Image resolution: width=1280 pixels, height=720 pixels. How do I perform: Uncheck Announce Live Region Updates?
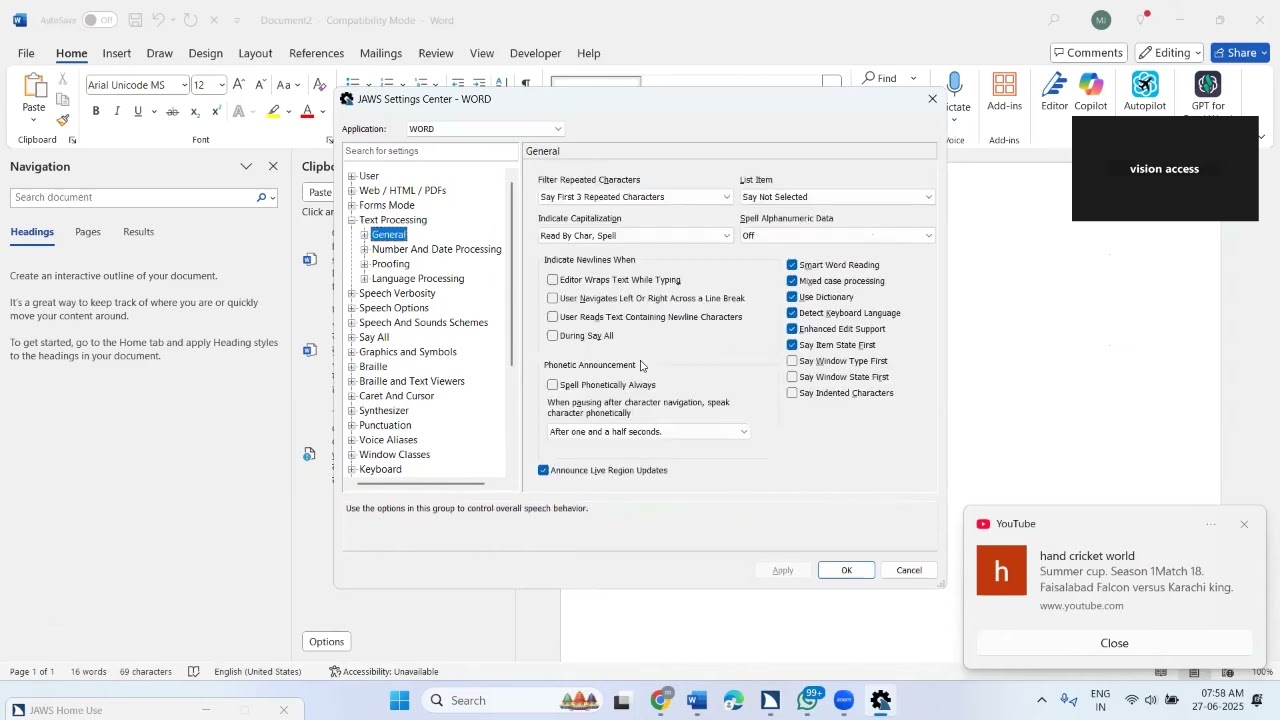click(544, 470)
